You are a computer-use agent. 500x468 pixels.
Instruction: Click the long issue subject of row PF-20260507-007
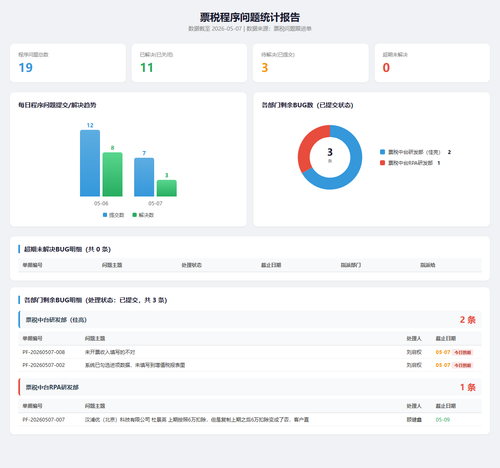click(x=197, y=419)
